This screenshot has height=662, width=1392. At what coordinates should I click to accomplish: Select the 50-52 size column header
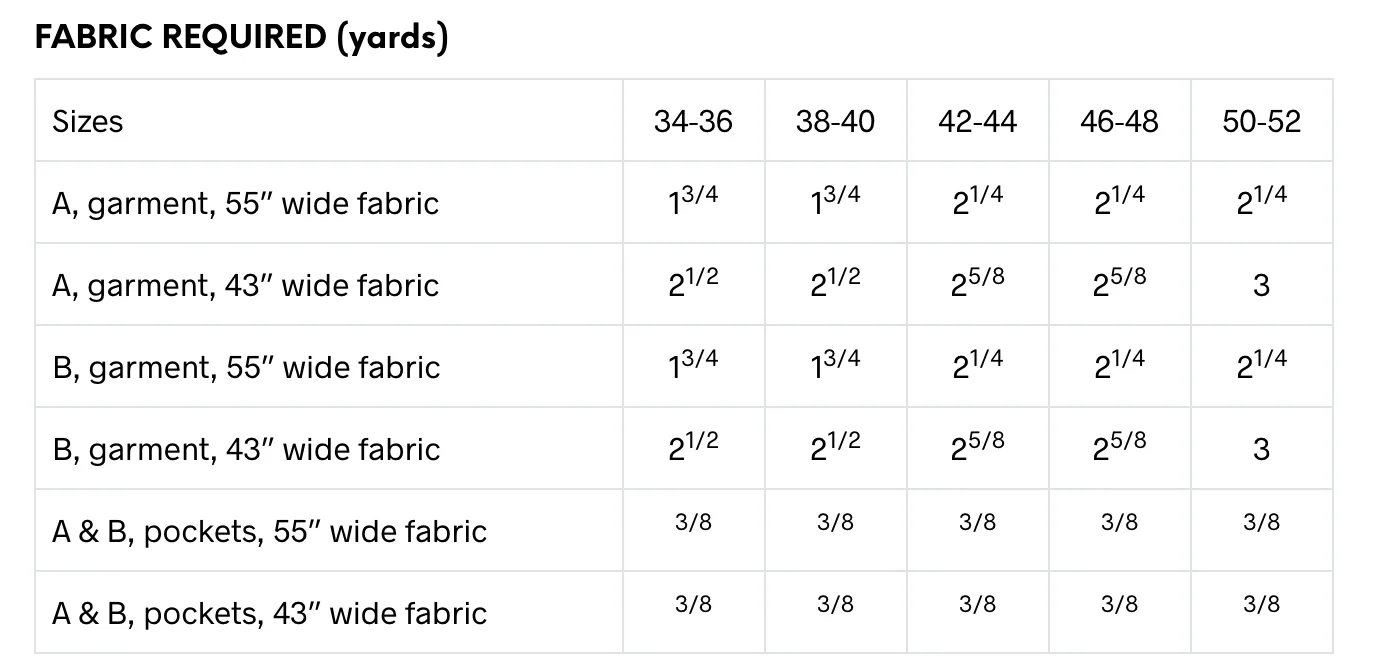(1261, 122)
